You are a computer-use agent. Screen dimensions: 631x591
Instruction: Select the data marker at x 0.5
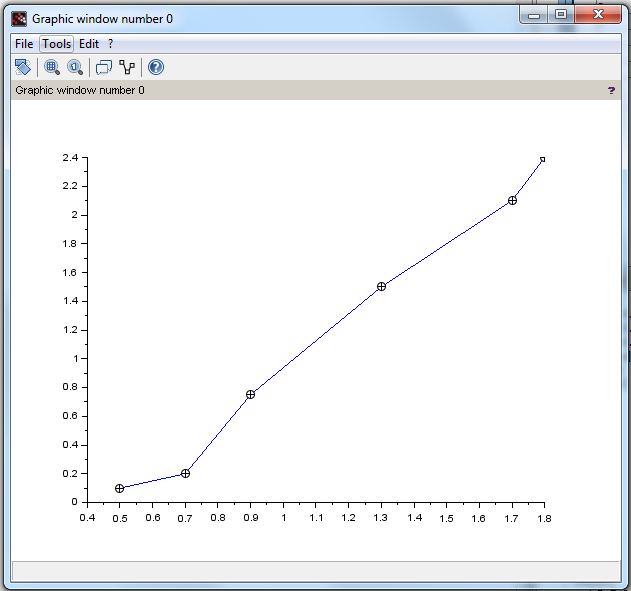[120, 488]
